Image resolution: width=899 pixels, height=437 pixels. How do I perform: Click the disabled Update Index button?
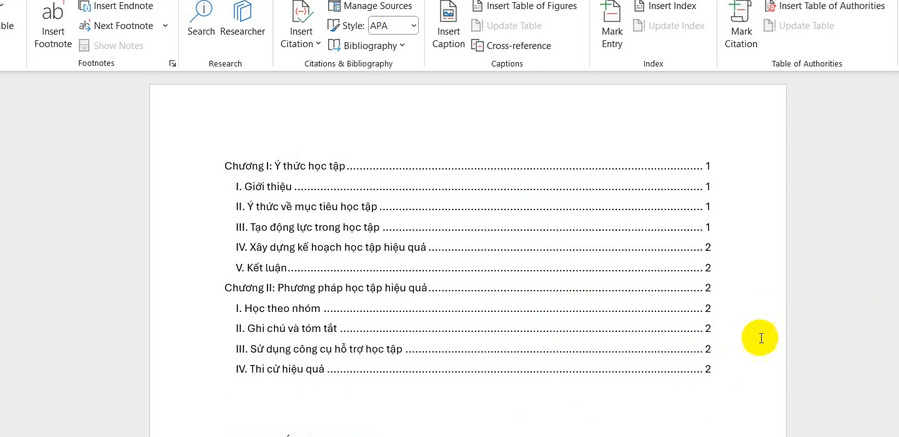[669, 26]
